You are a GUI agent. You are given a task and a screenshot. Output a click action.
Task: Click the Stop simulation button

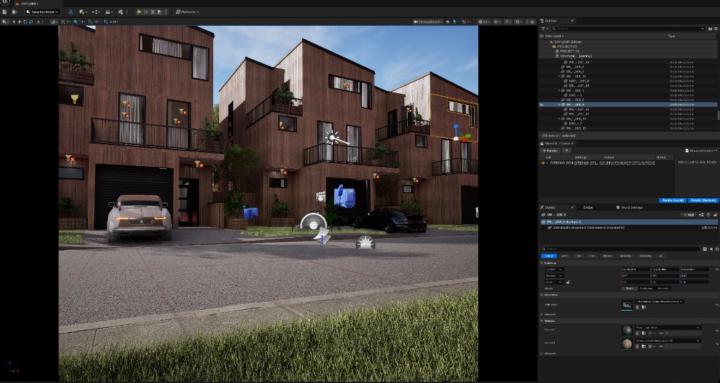pos(152,12)
